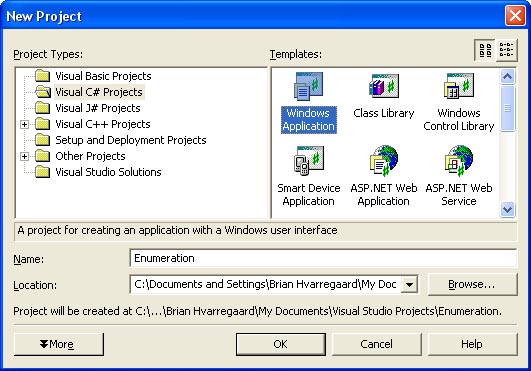531x371 pixels.
Task: Select Setup and Deployment Projects
Action: point(131,140)
